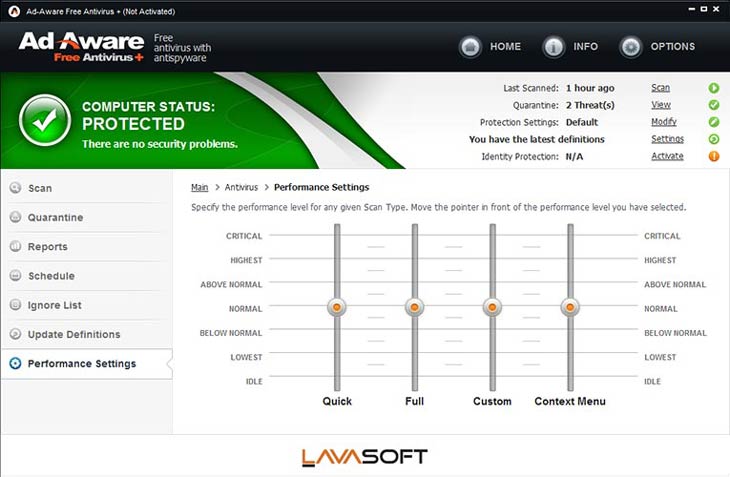The height and width of the screenshot is (477, 730).
Task: Click the left ABOVE NORMAL level label
Action: point(231,284)
